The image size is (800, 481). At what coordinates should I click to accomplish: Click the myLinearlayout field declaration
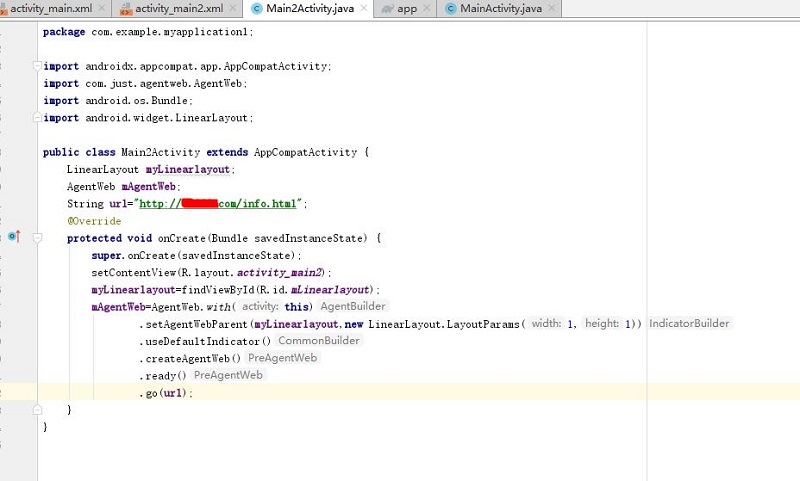(x=188, y=169)
